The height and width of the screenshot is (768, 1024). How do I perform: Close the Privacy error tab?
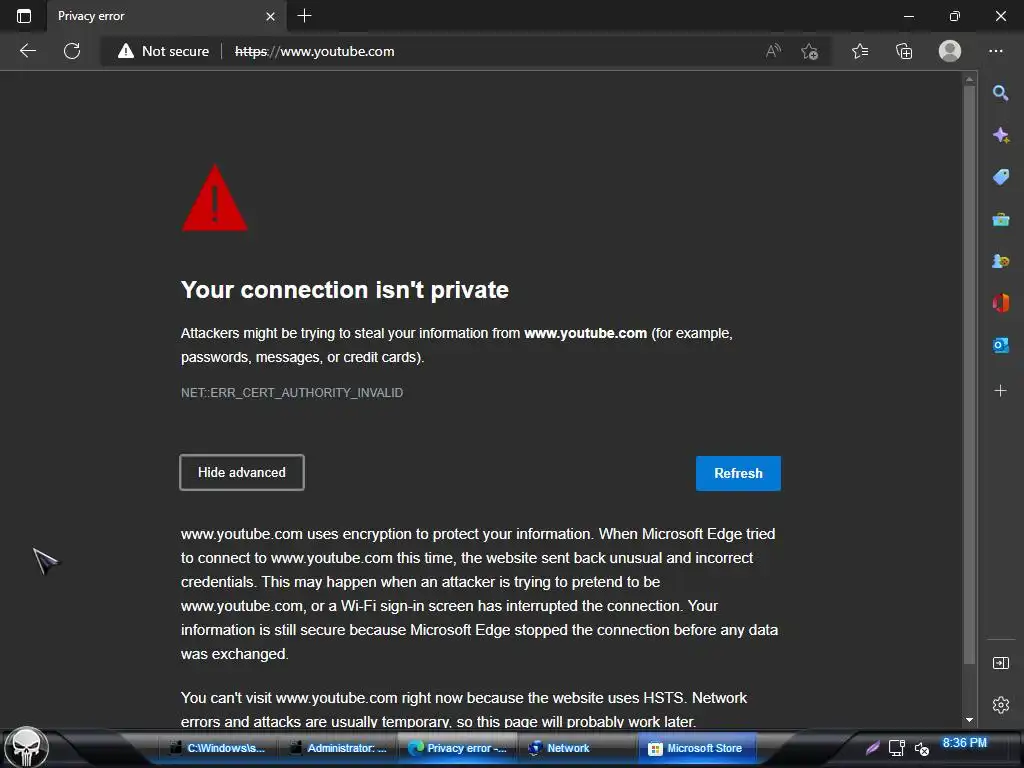tap(270, 16)
